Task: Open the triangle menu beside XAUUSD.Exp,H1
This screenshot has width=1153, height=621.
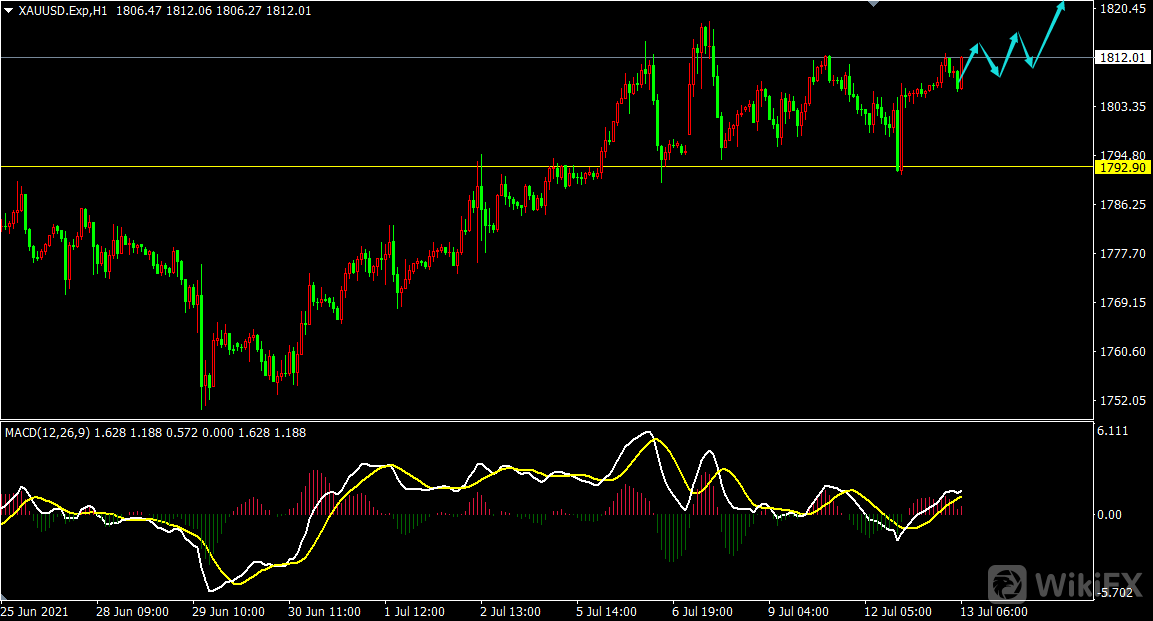Action: pos(8,10)
